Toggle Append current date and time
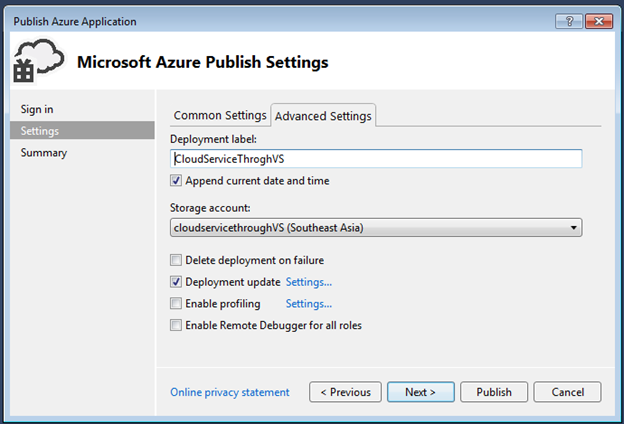The height and width of the screenshot is (424, 624). [177, 181]
